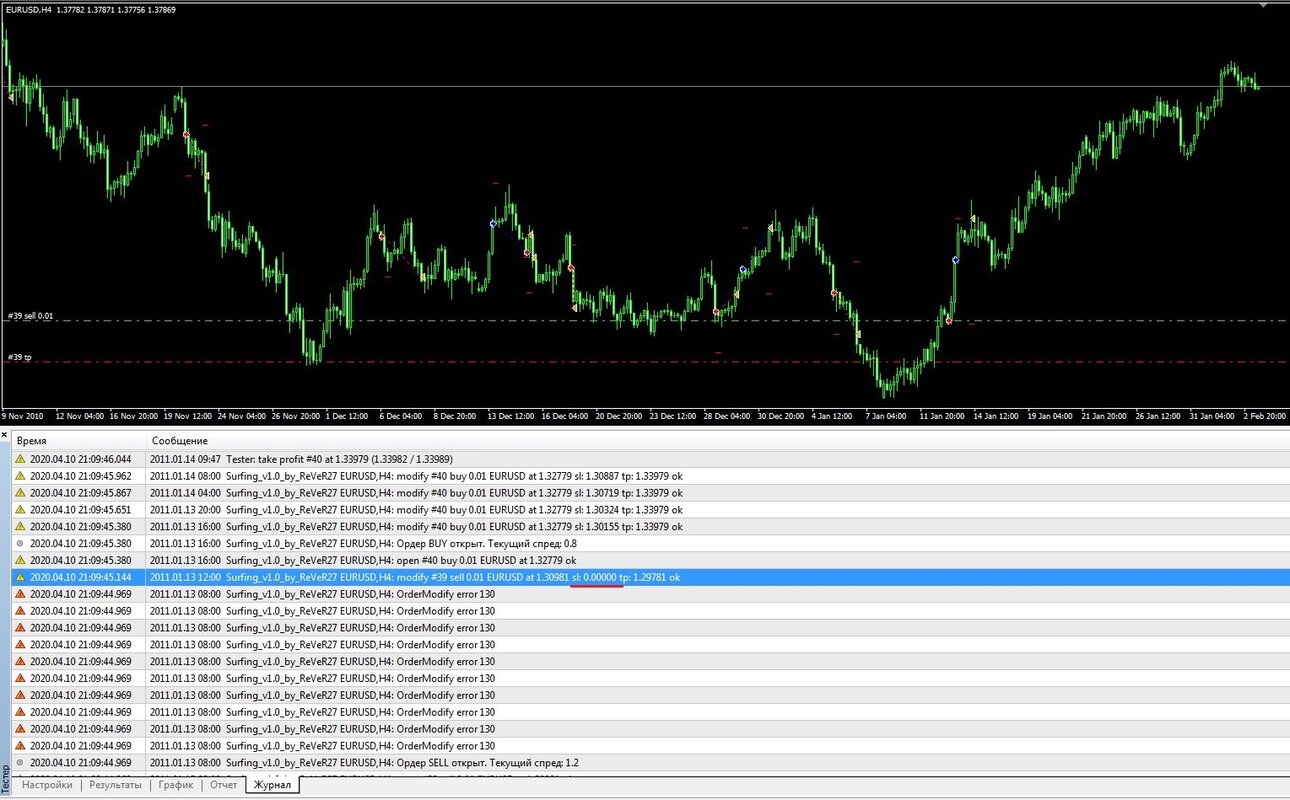This screenshot has height=800, width=1290.
Task: Click the yellow warning icon on the take profit #40 row
Action: (20, 459)
